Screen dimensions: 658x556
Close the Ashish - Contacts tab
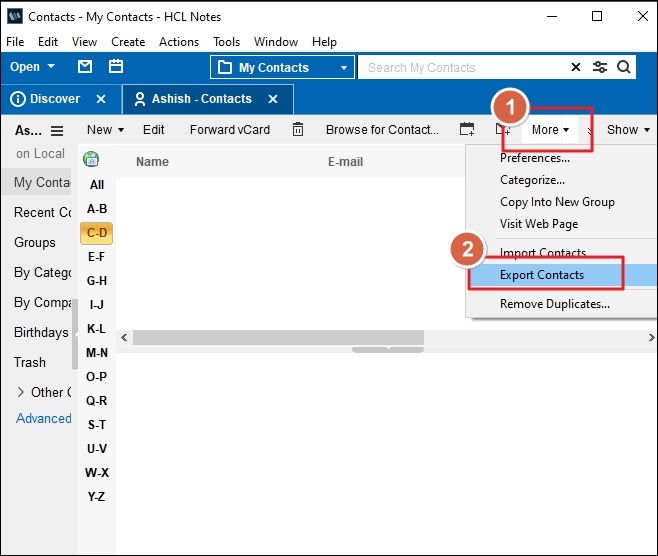coord(273,99)
